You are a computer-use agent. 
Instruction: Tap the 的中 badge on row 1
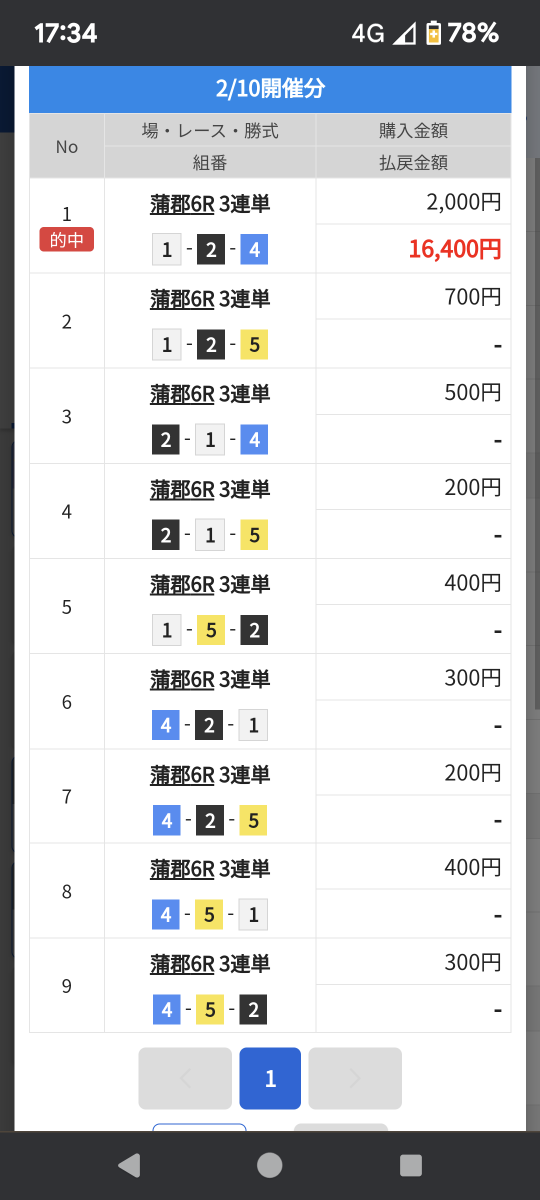pos(67,239)
